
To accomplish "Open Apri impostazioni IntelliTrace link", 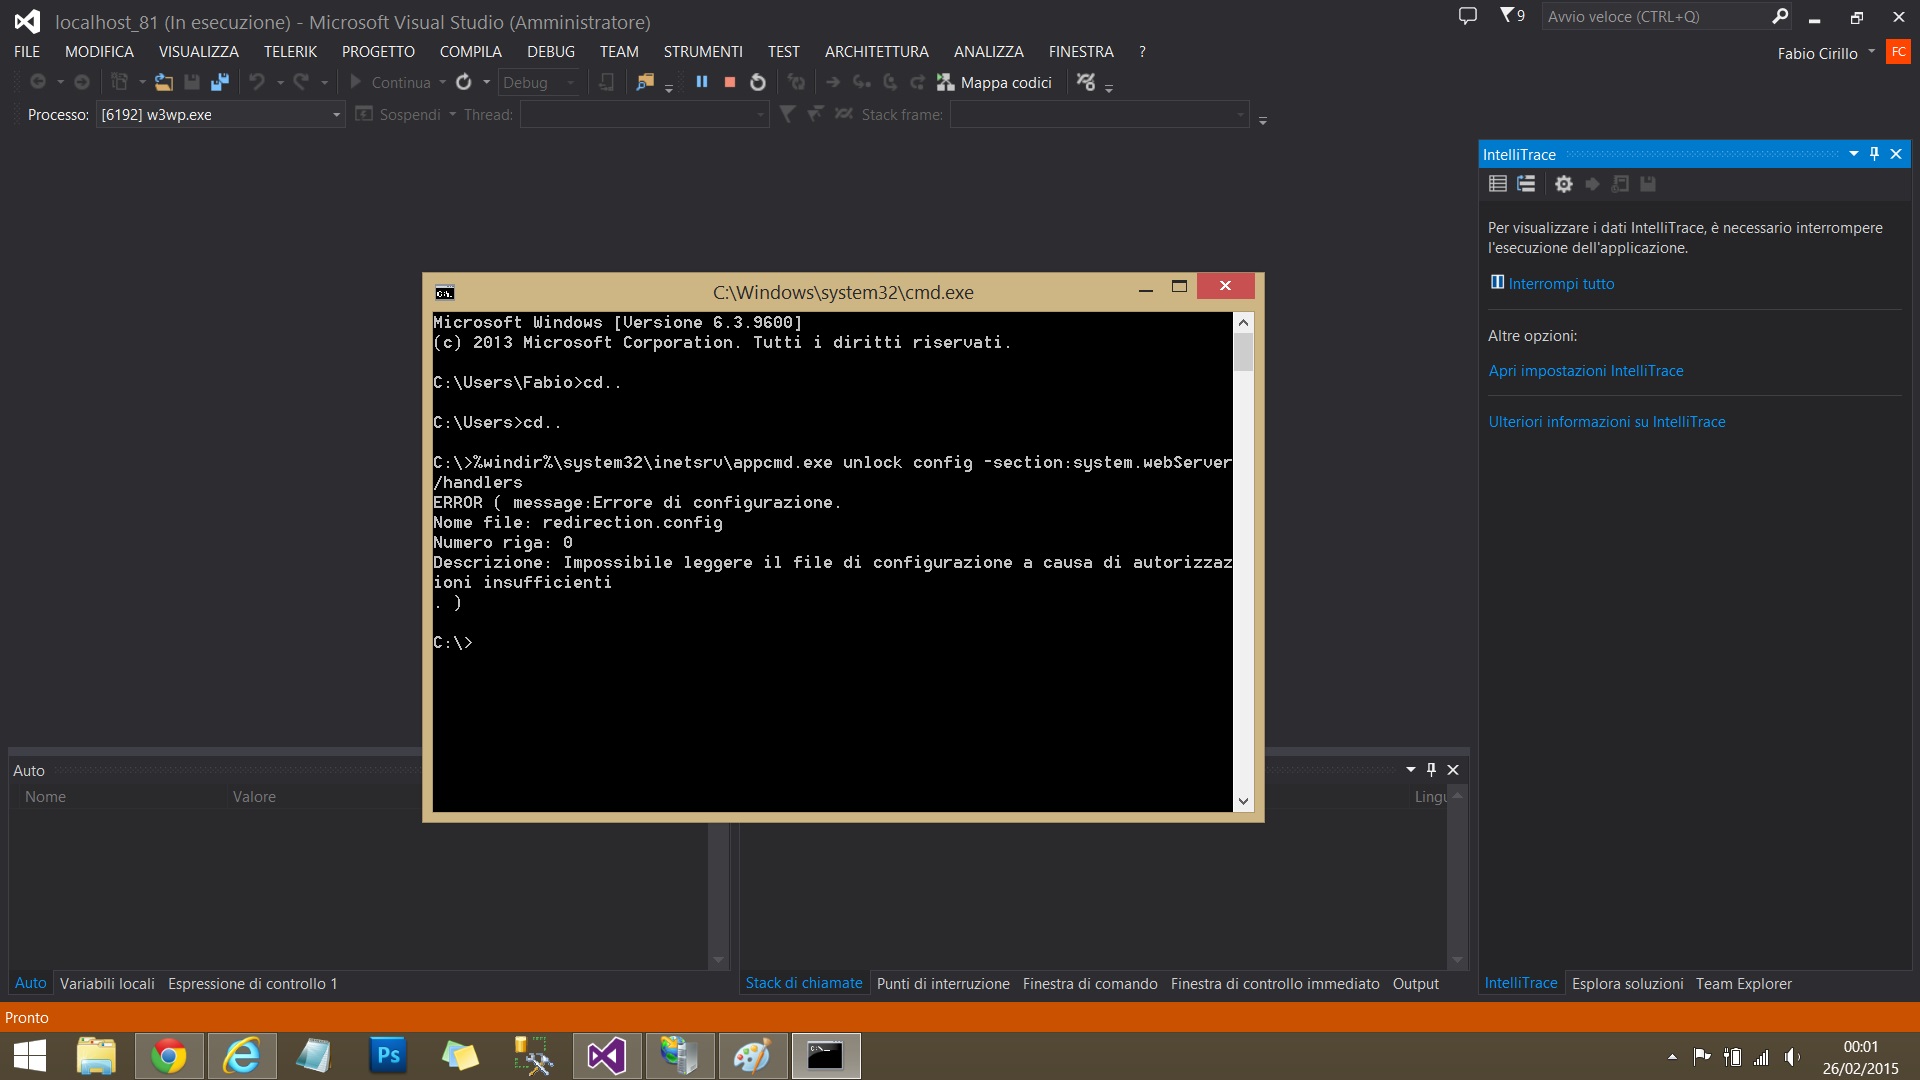I will (1586, 371).
